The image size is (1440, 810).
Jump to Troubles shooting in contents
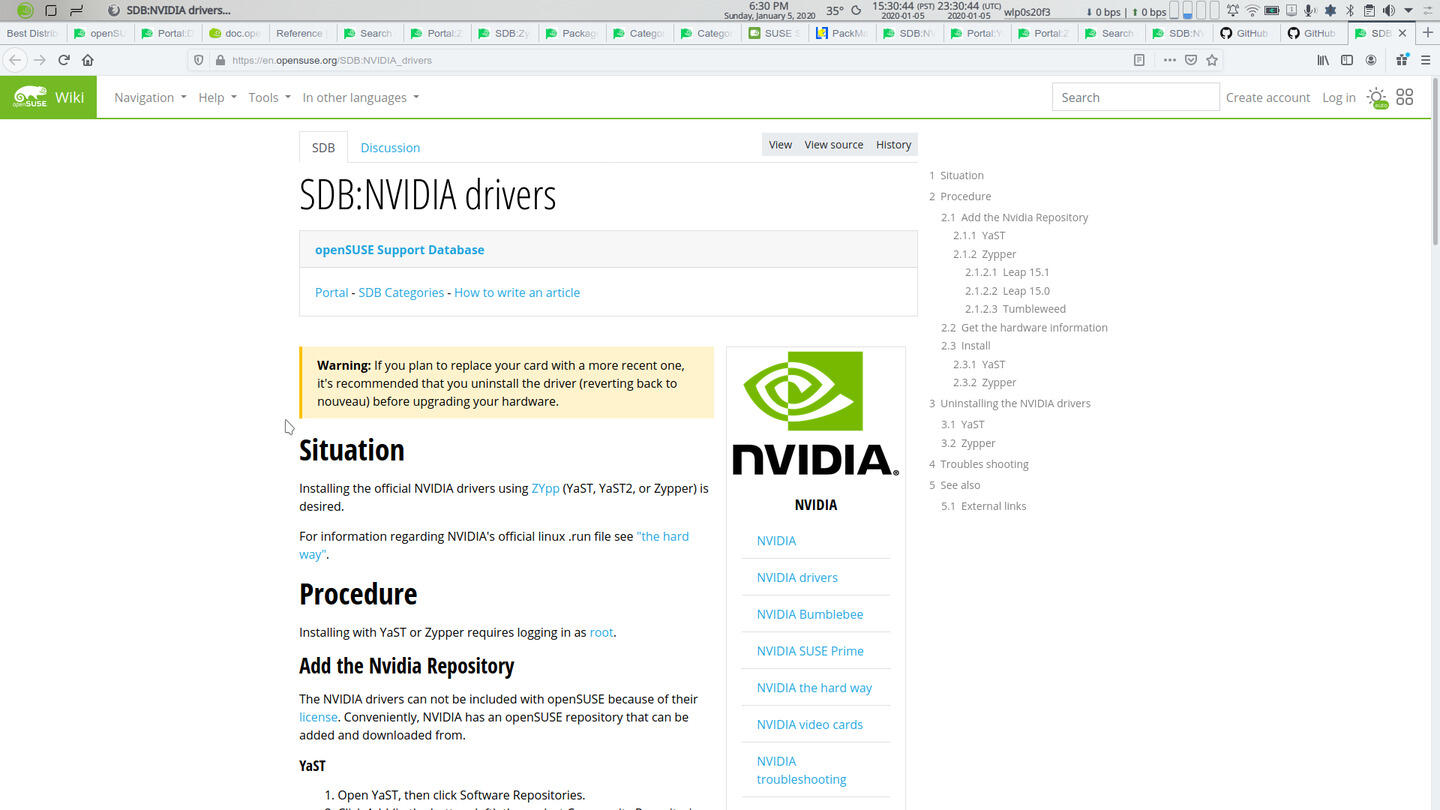pyautogui.click(x=979, y=464)
